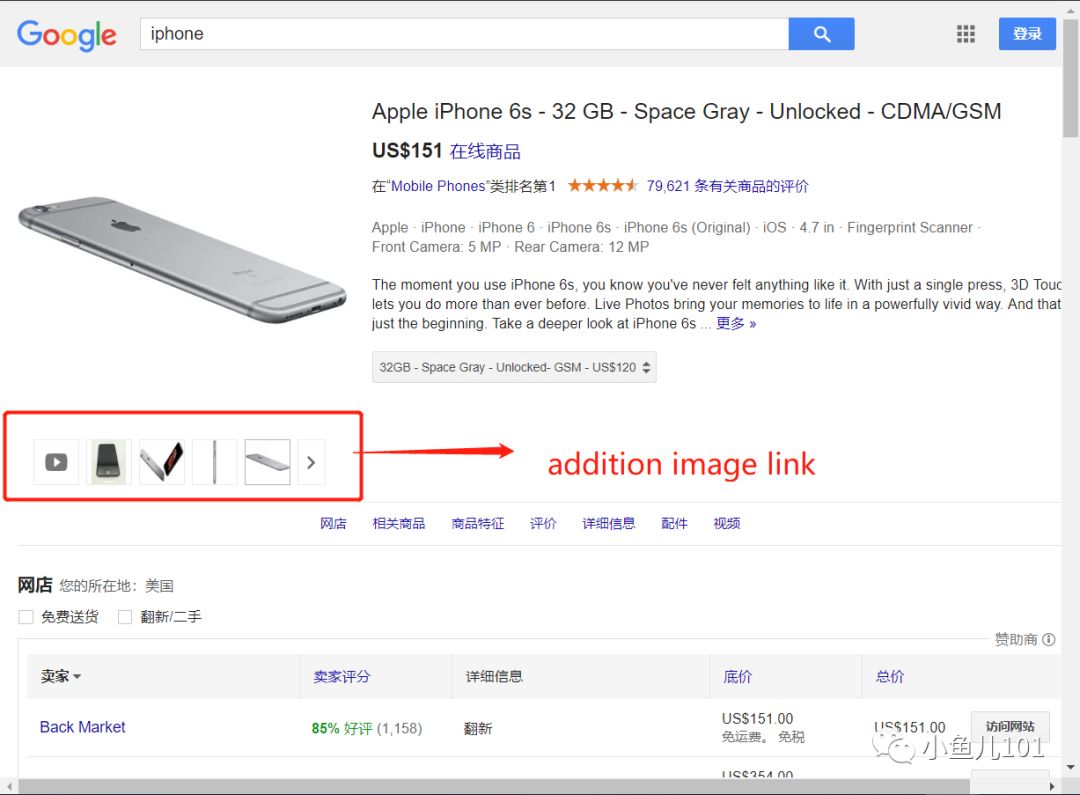Click the 访问网站 button for Back Market
1080x795 pixels.
pos(1010,727)
